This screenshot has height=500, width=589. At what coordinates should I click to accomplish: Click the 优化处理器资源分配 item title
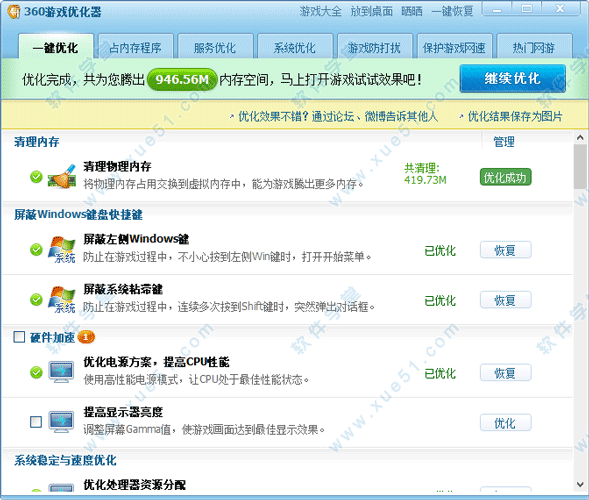(x=134, y=485)
